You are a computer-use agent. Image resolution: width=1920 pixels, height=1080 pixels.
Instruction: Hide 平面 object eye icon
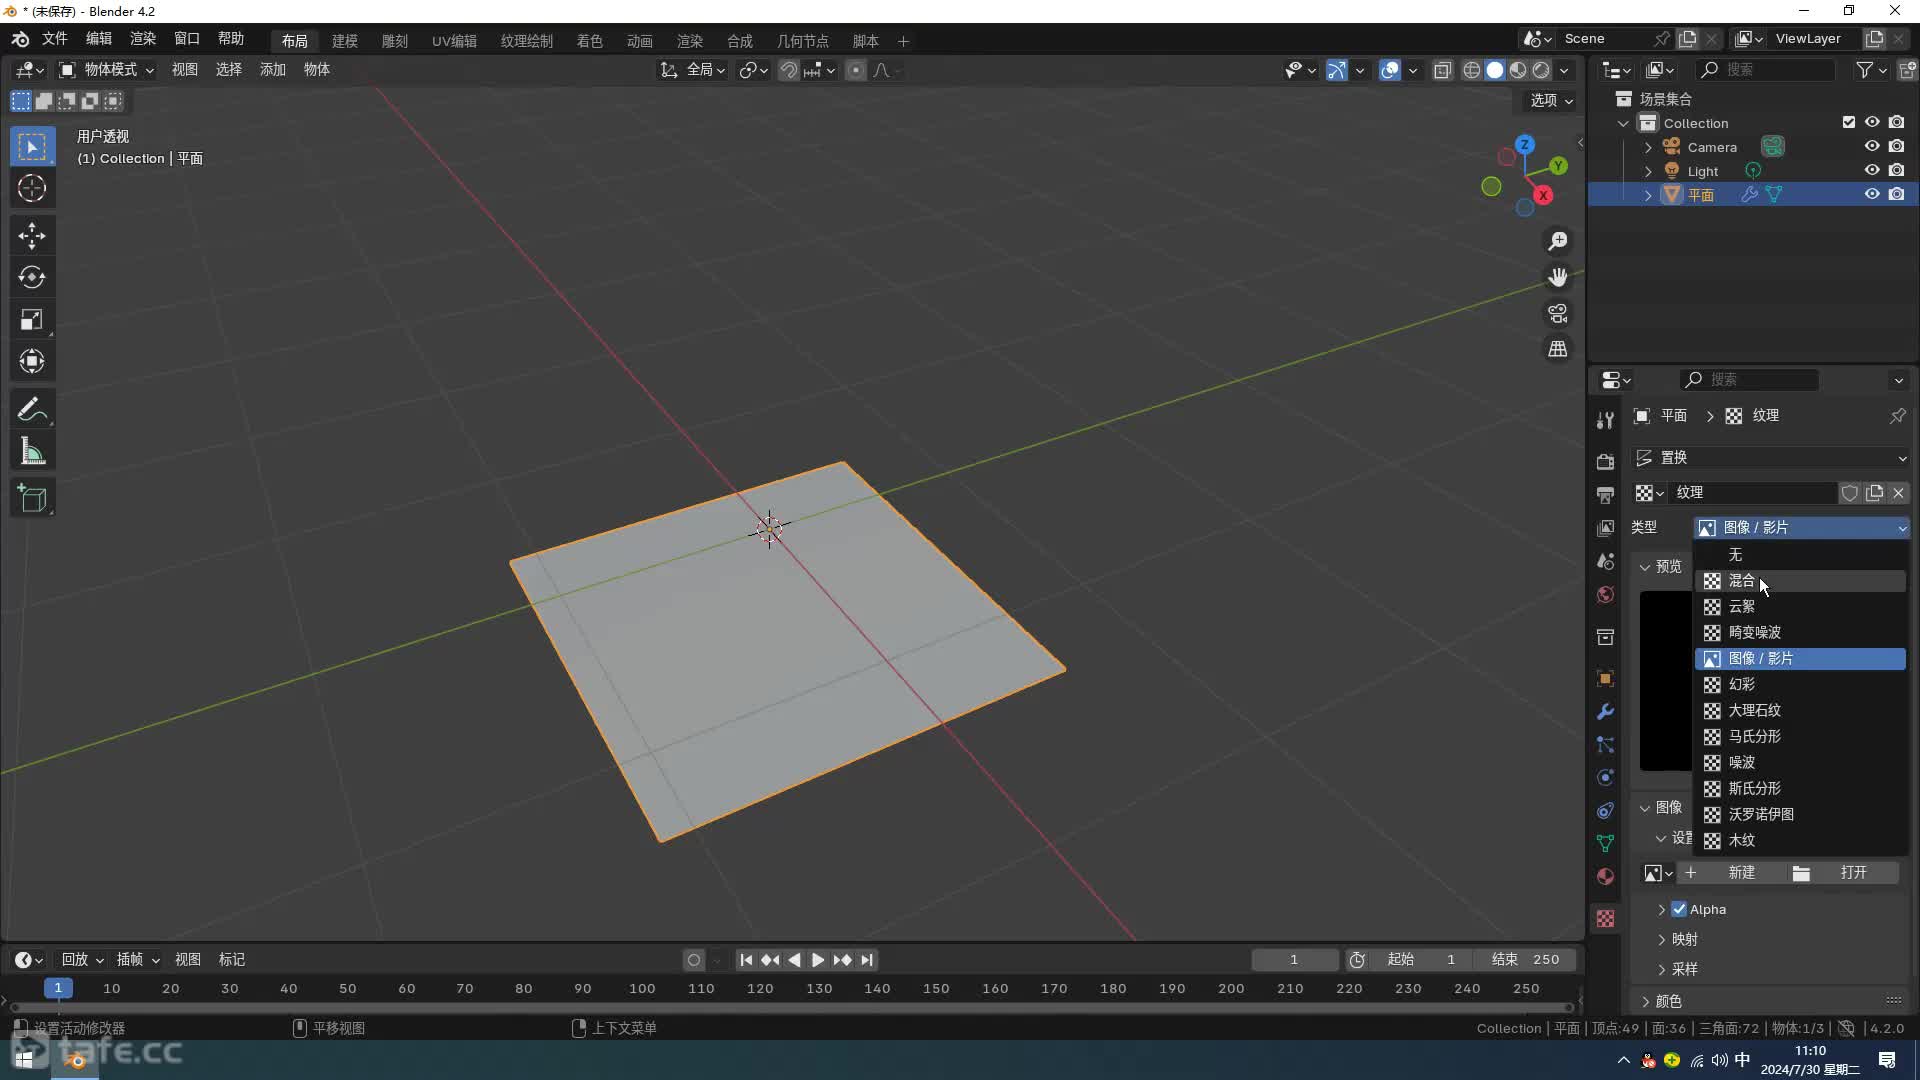[1872, 194]
